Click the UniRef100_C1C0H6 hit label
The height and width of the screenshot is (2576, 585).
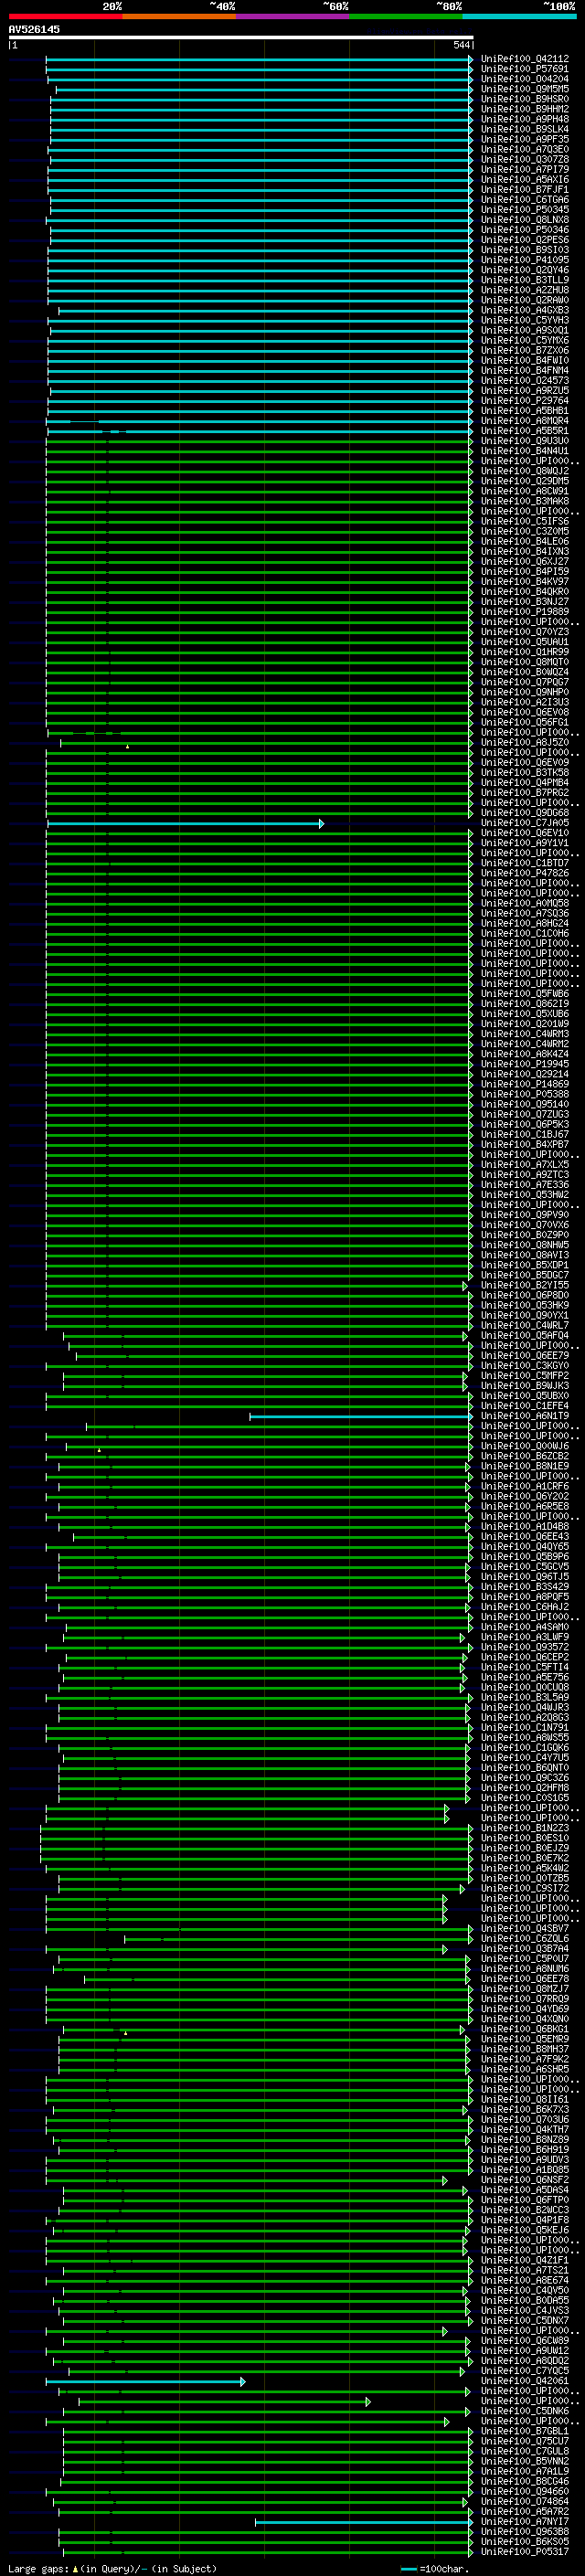525,933
